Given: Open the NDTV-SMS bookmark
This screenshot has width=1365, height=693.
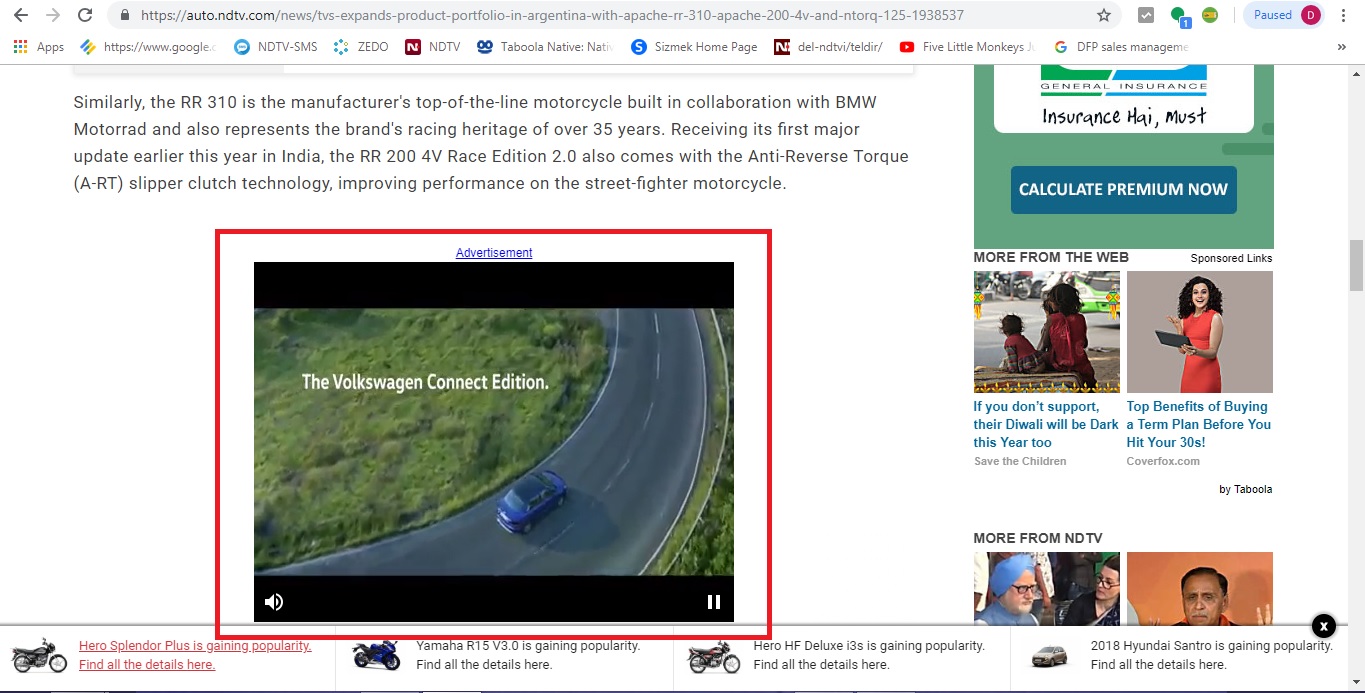Looking at the screenshot, I should coord(276,47).
